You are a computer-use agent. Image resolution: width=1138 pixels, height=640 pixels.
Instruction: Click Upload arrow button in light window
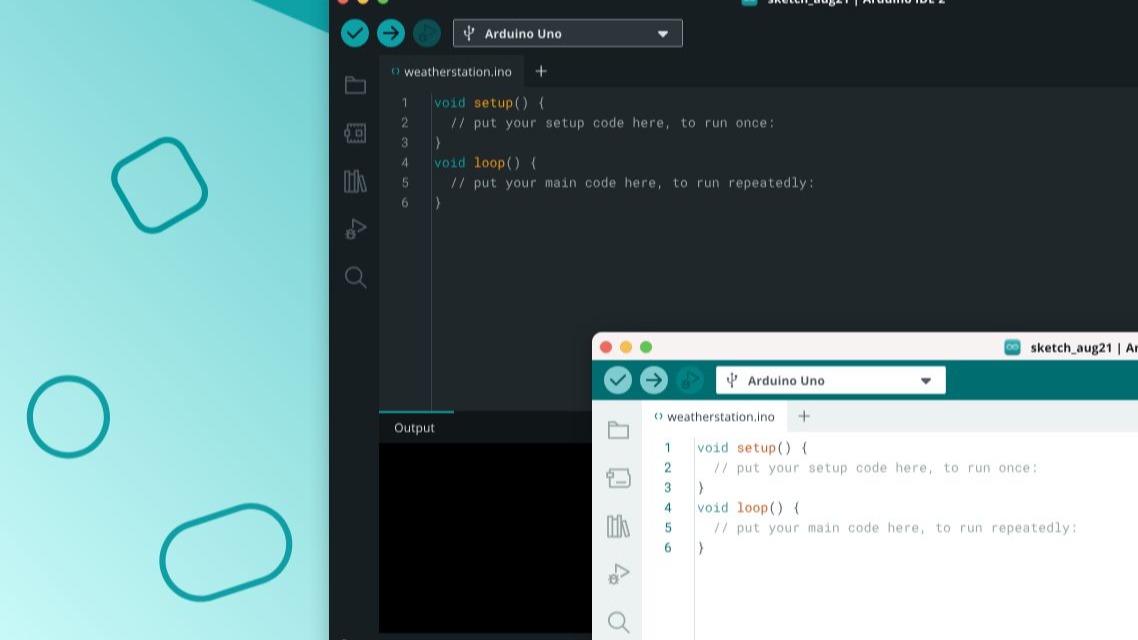click(653, 380)
